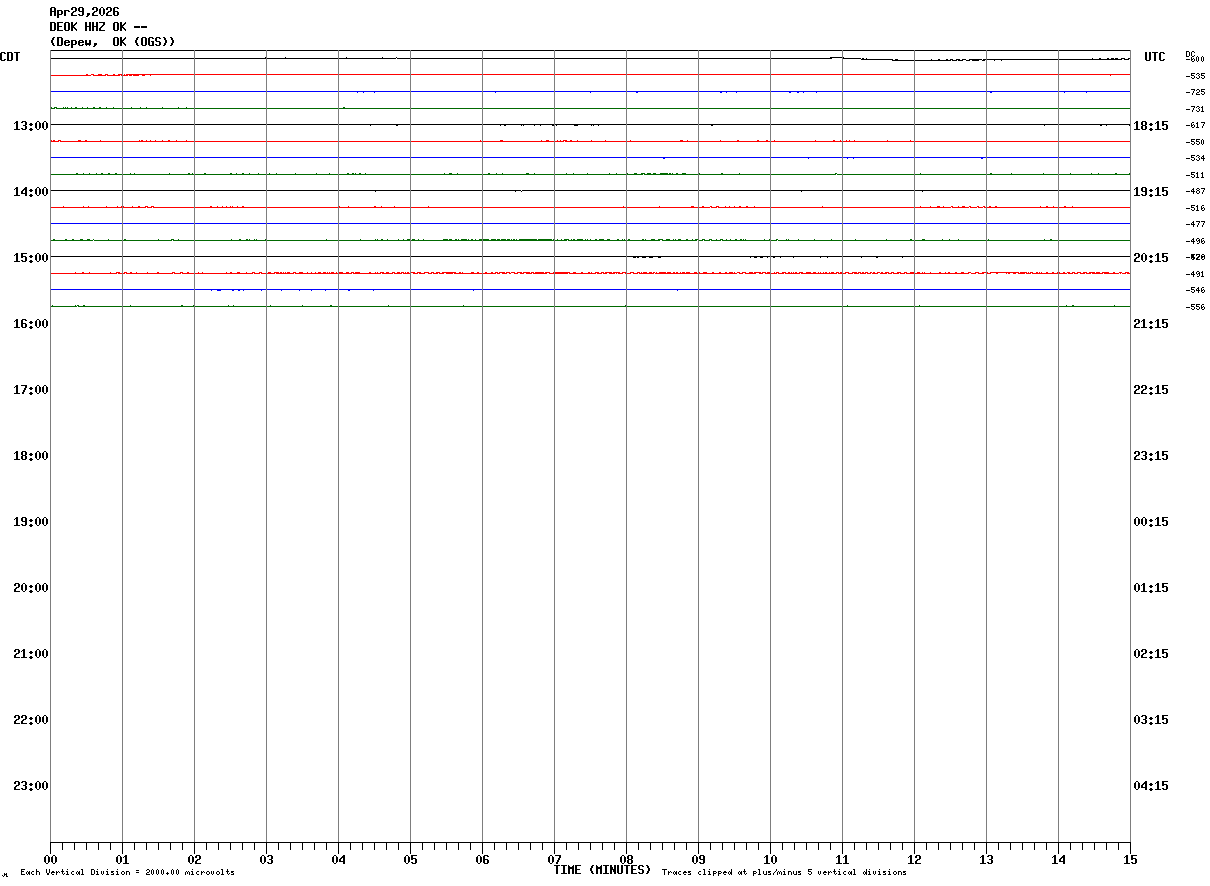1210x886 pixels.
Task: Select the -617 DC offset value
Action: click(1195, 125)
